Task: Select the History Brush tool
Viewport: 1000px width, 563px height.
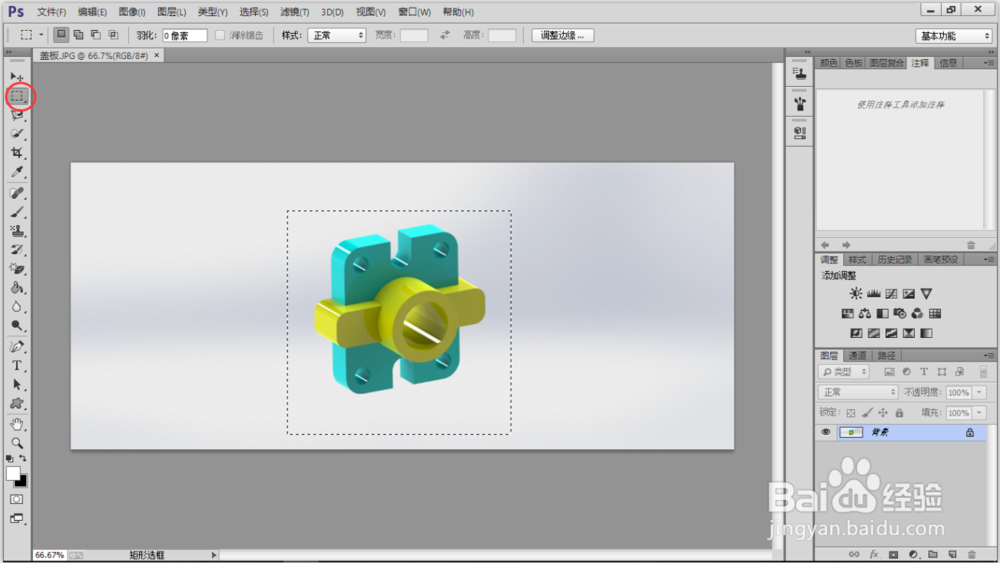Action: [x=17, y=250]
